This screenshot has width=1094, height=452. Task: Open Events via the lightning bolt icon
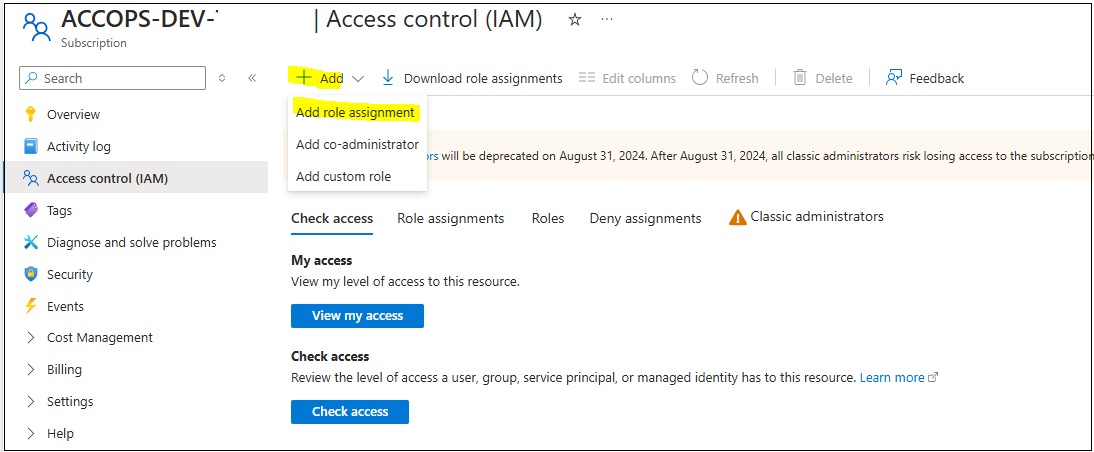(x=30, y=306)
